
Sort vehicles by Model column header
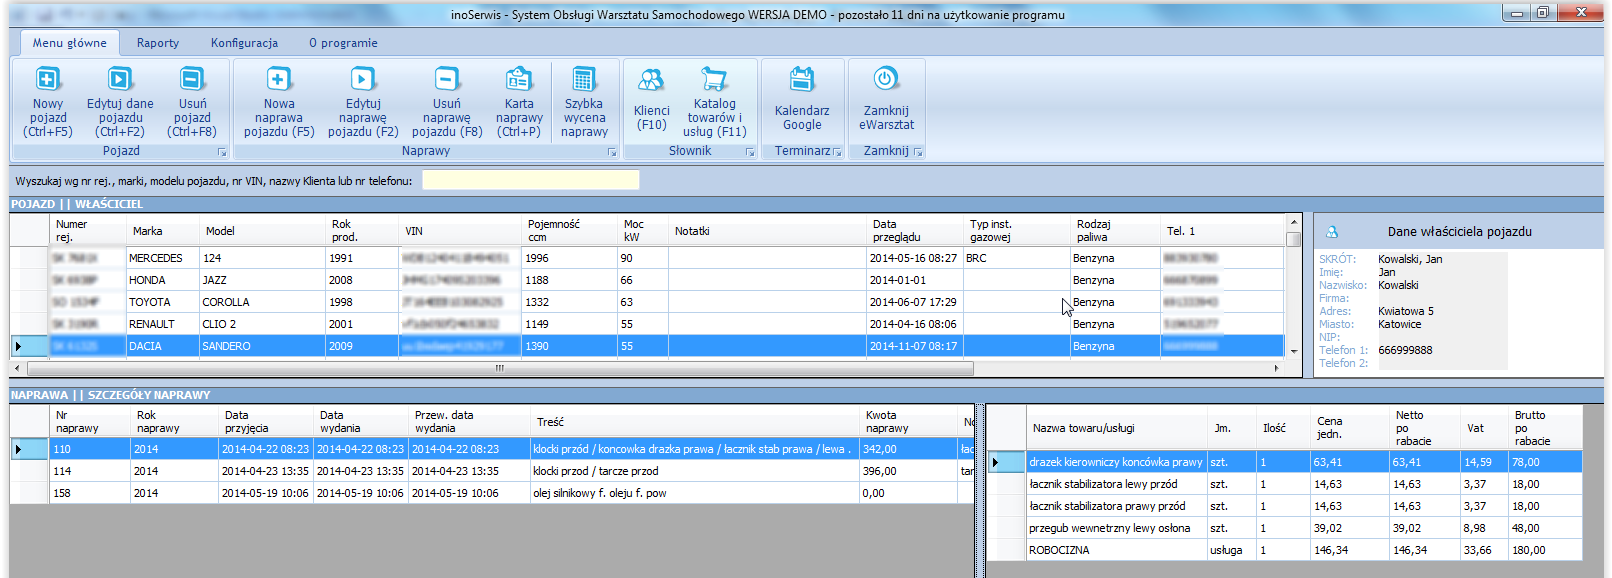(x=262, y=231)
